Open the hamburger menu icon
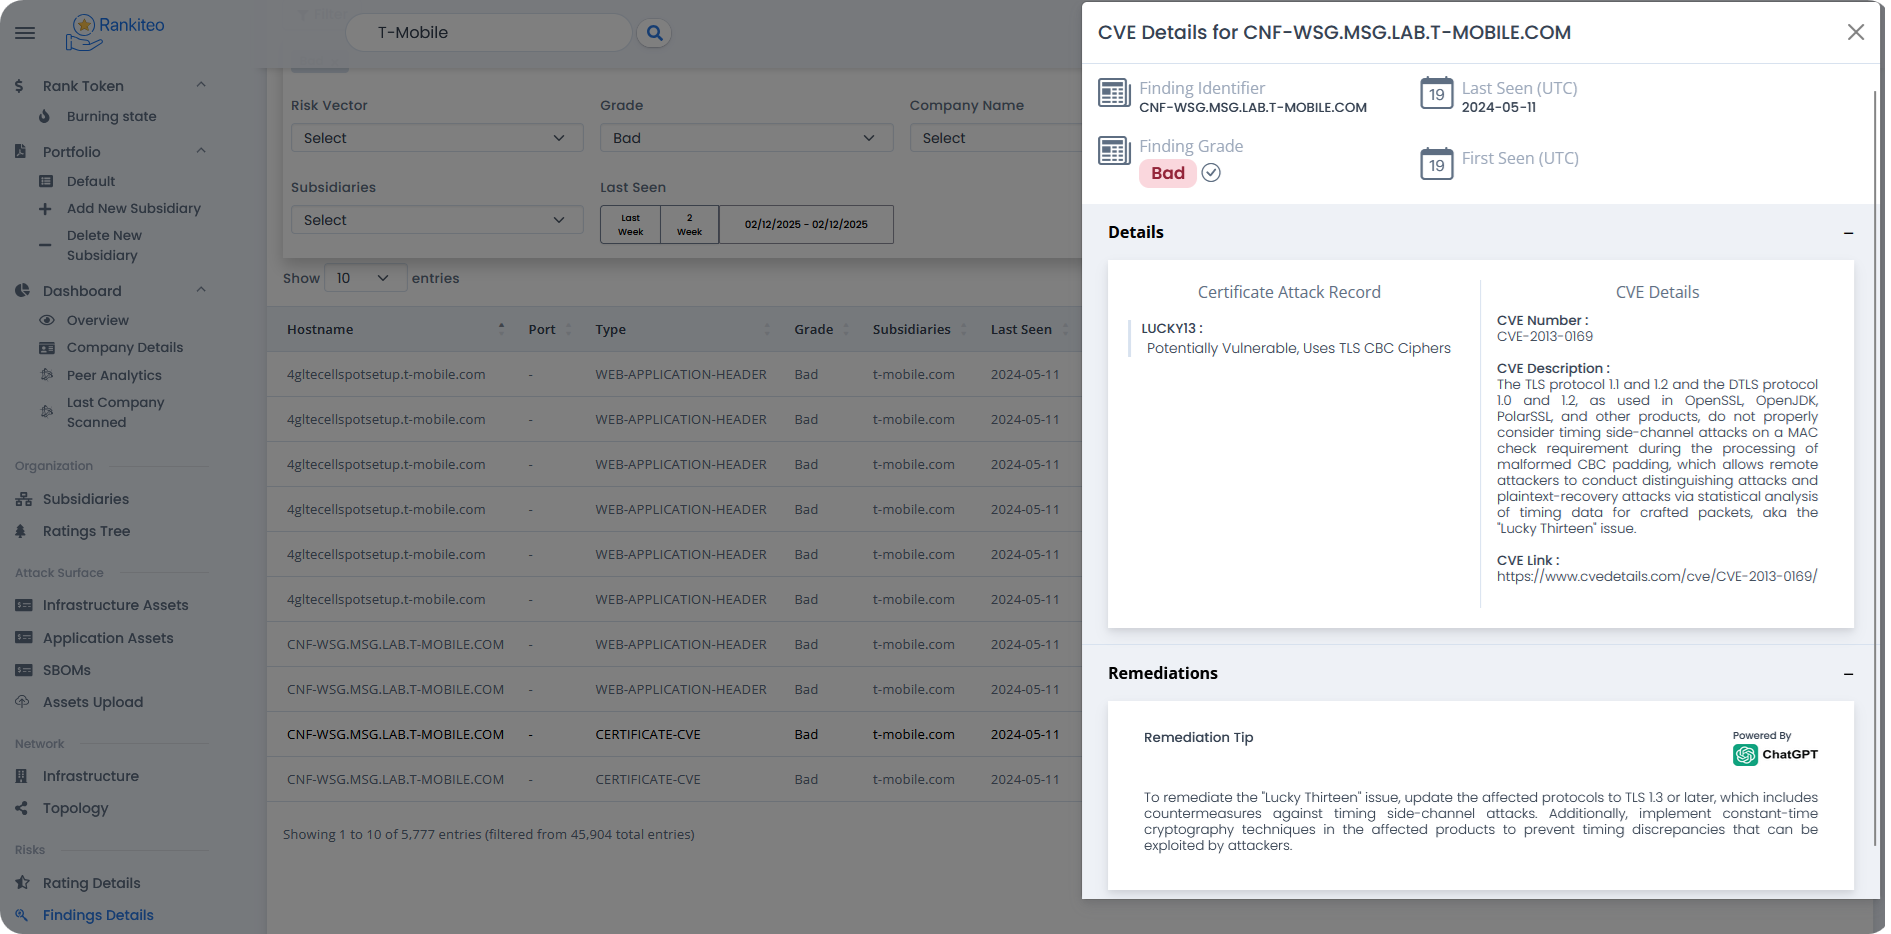This screenshot has width=1891, height=934. (x=25, y=33)
